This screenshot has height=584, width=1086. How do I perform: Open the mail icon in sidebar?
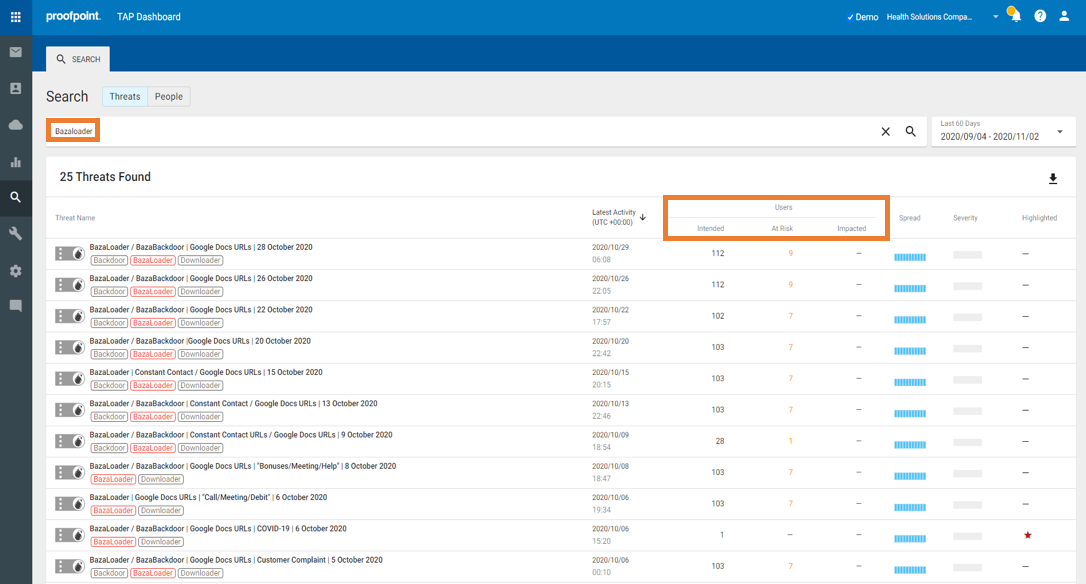15,53
